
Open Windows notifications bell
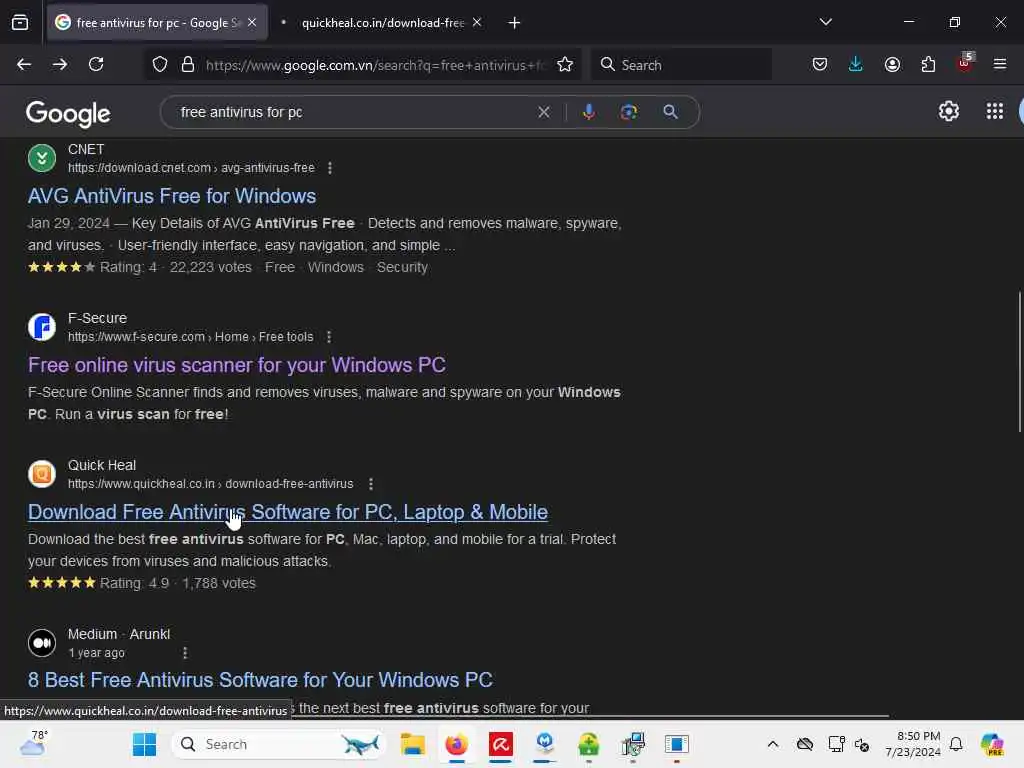pyautogui.click(x=956, y=744)
